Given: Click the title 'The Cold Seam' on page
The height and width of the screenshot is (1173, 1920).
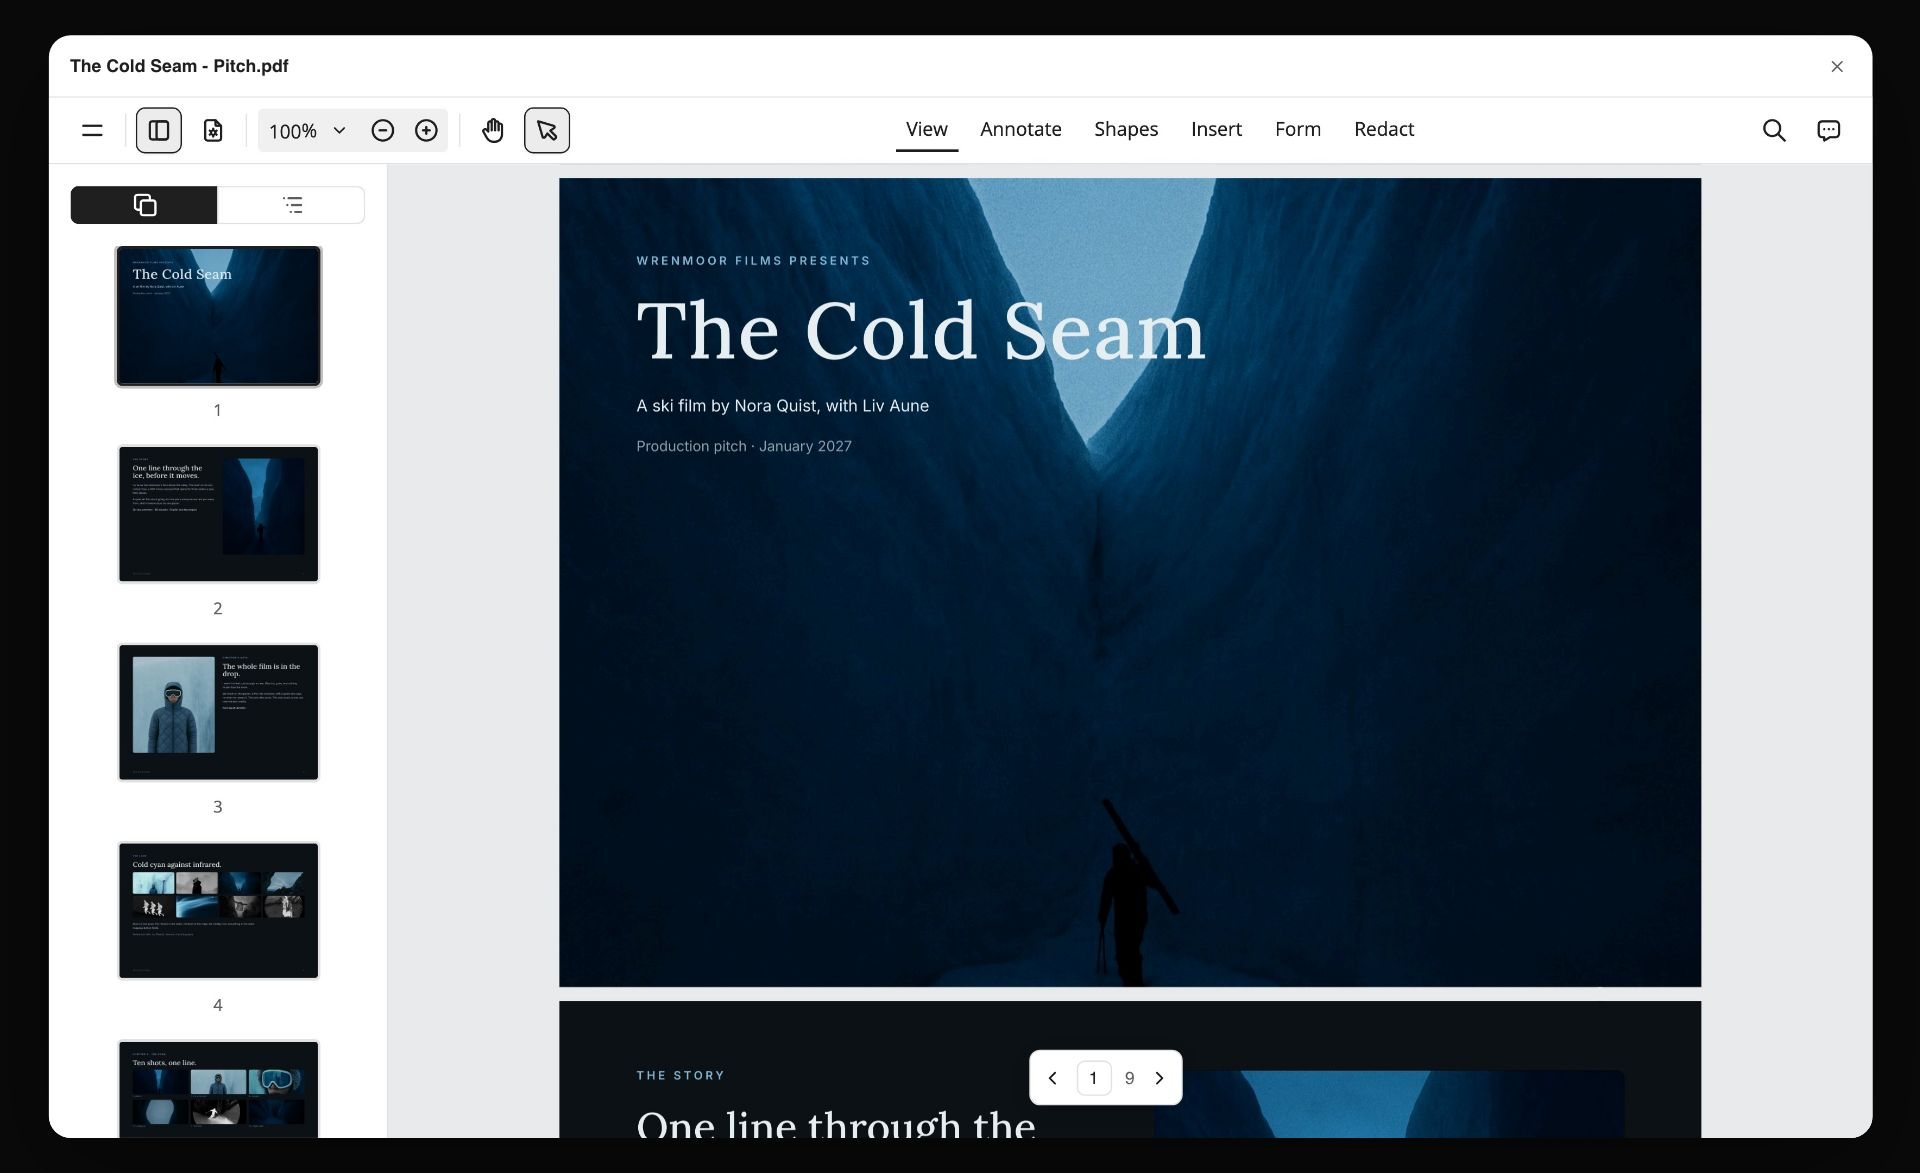Looking at the screenshot, I should coord(921,331).
